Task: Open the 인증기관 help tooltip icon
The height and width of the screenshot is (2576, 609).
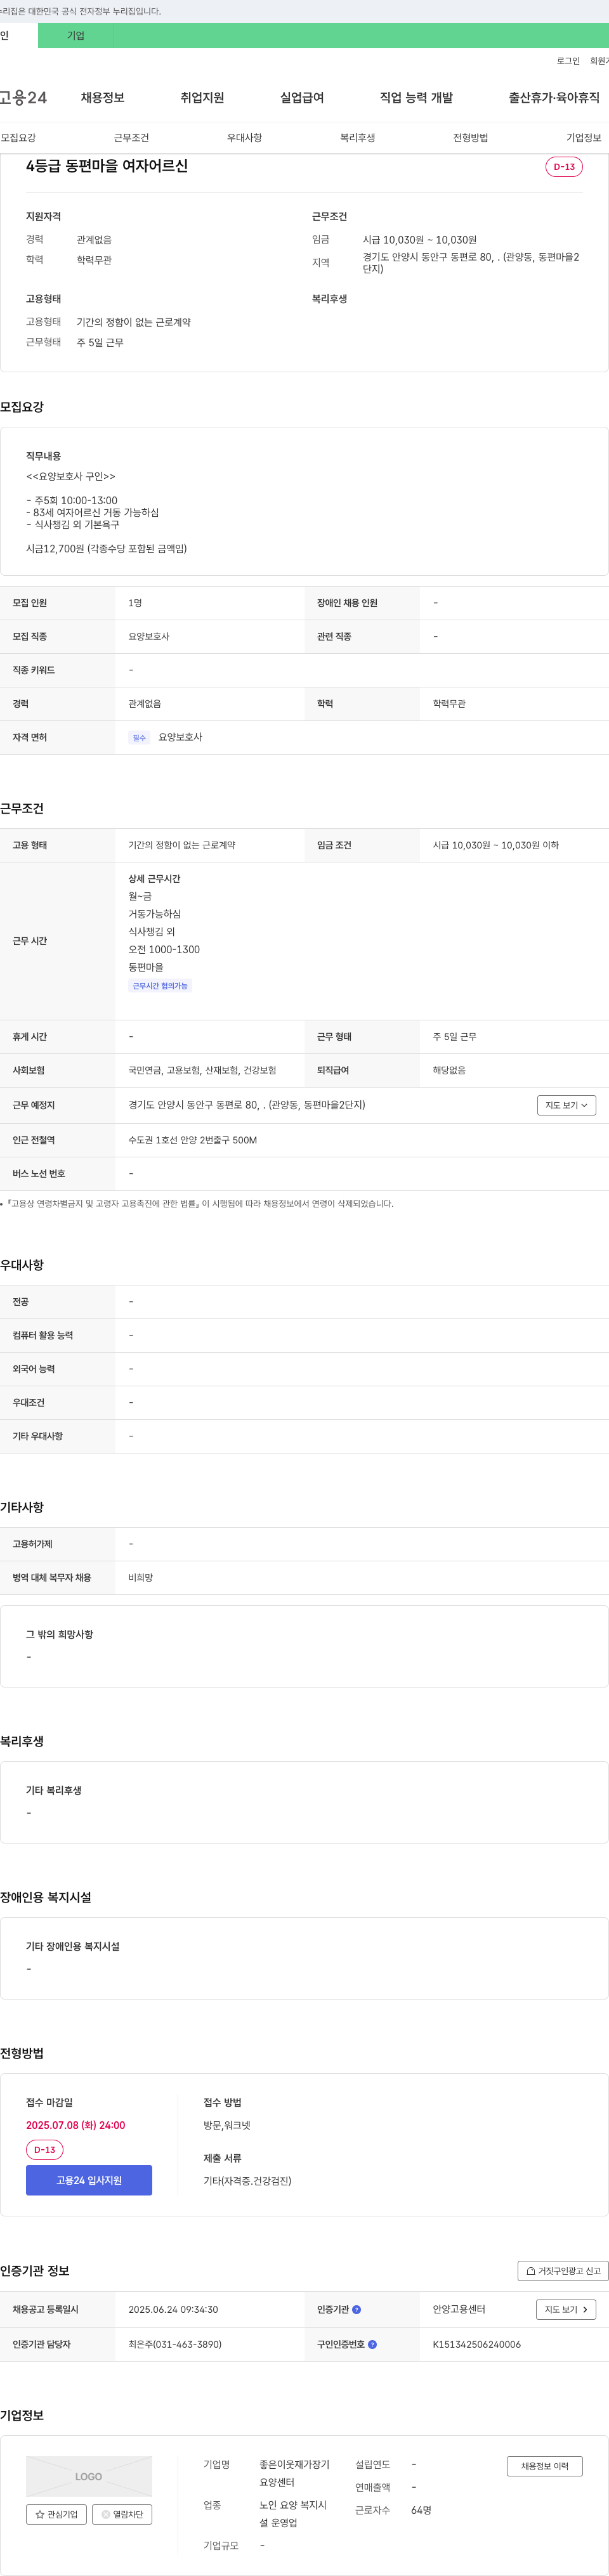Action: coord(356,2309)
